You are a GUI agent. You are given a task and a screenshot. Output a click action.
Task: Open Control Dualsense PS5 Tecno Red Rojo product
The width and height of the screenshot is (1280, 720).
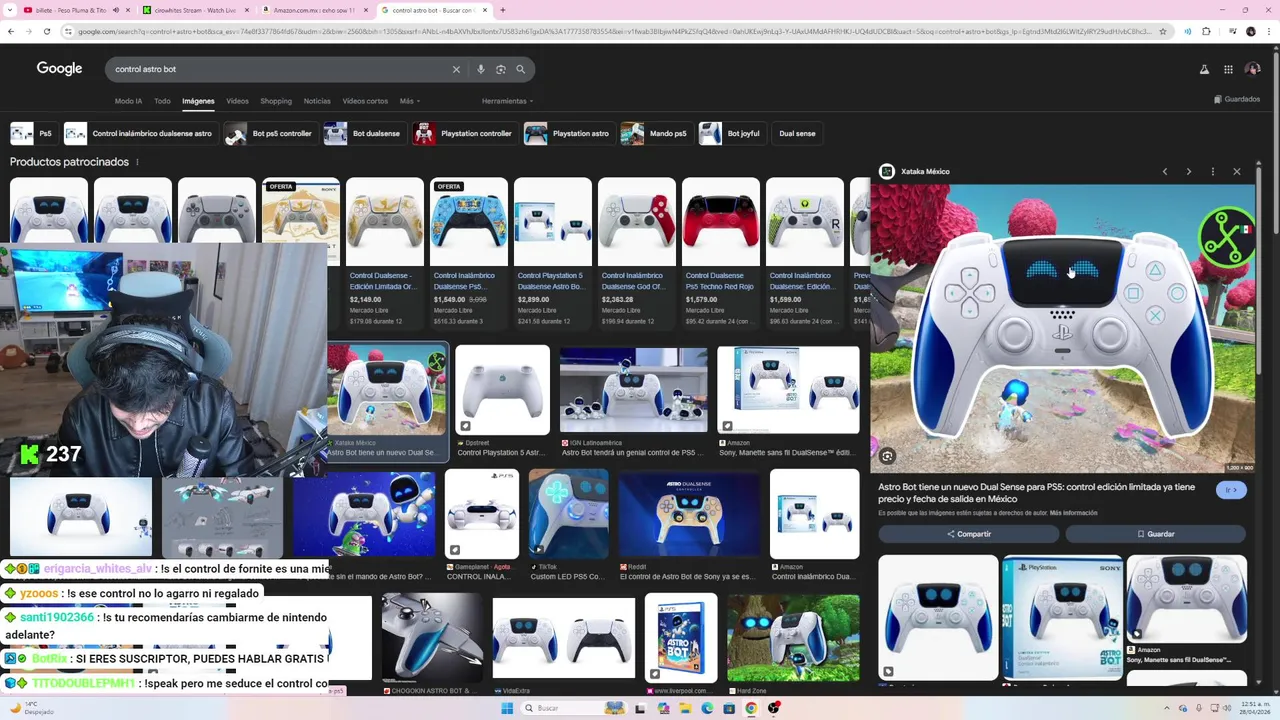click(x=721, y=252)
